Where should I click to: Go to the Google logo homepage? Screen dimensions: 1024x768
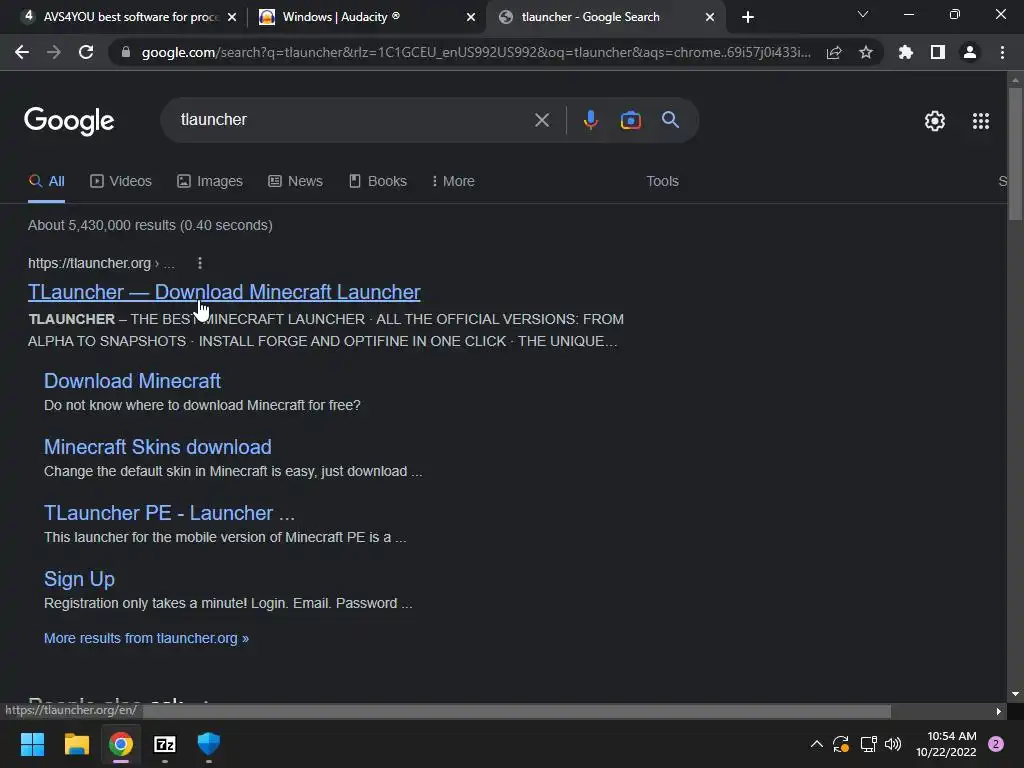69,121
